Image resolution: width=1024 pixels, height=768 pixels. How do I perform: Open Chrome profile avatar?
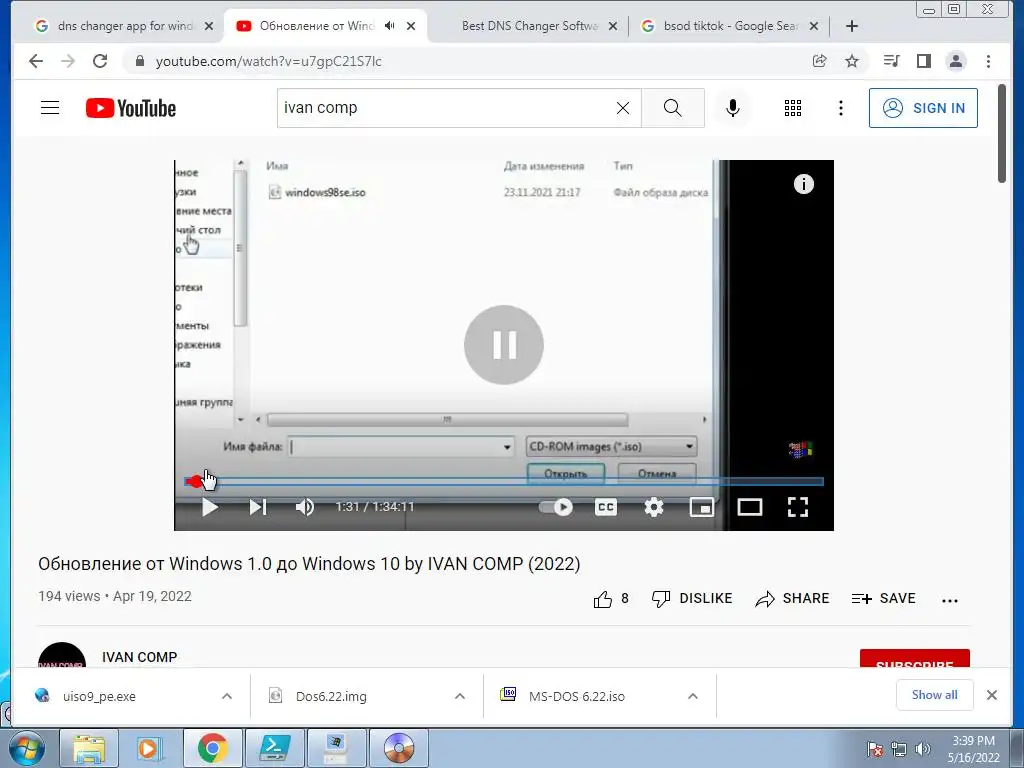(x=956, y=61)
